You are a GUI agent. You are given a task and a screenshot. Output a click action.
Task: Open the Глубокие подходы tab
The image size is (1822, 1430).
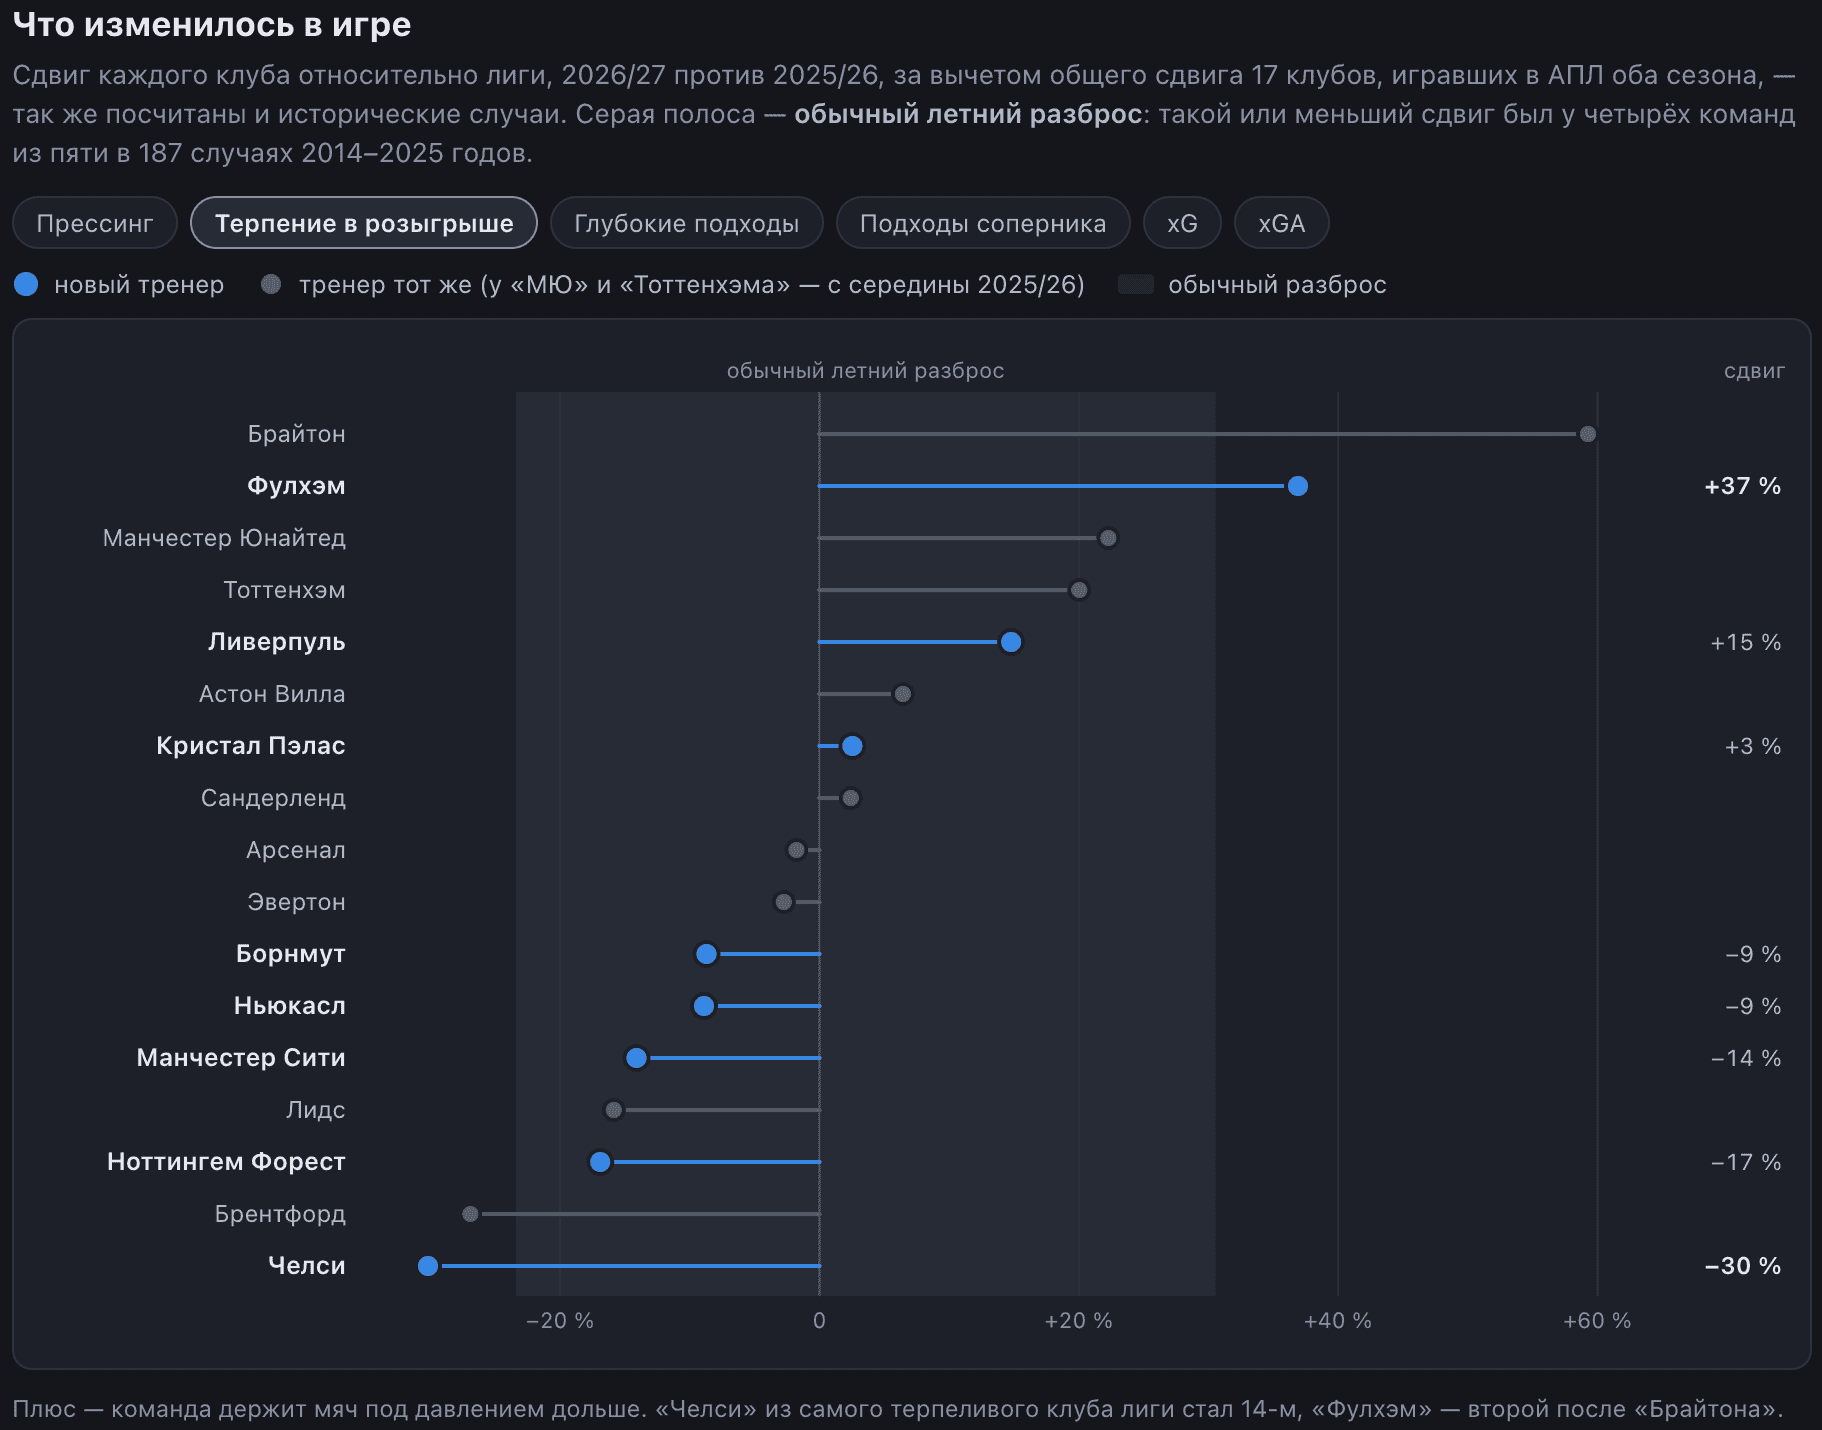point(686,223)
